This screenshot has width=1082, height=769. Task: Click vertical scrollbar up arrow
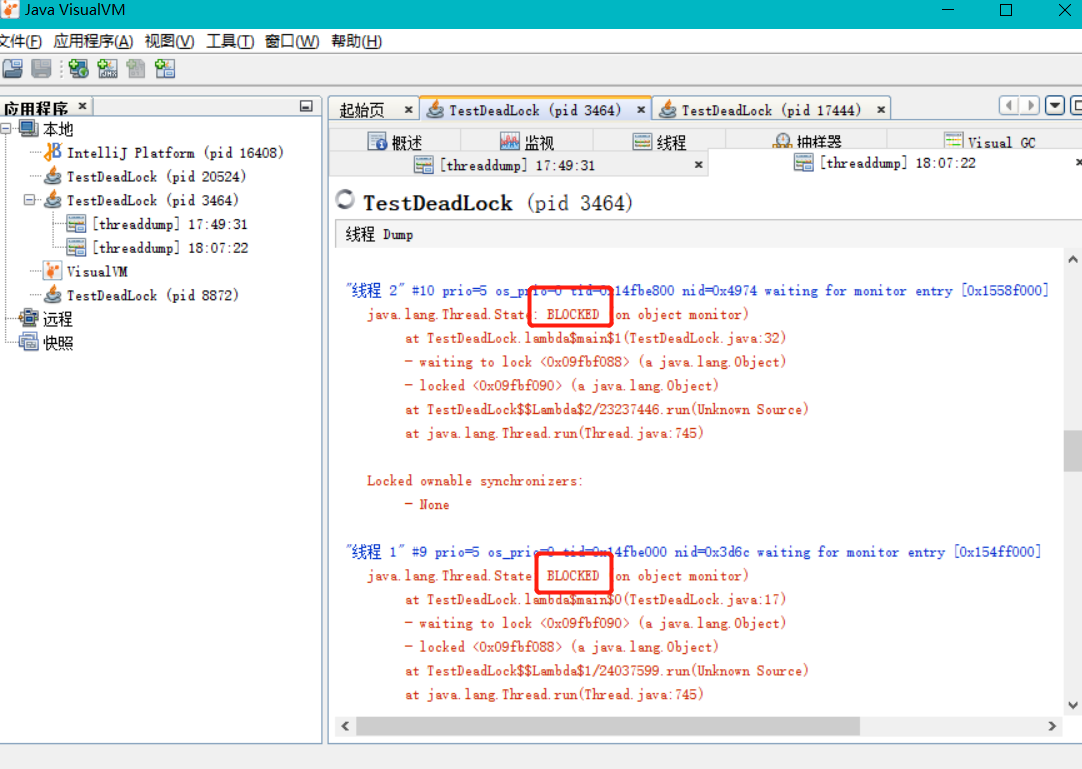(x=1072, y=260)
